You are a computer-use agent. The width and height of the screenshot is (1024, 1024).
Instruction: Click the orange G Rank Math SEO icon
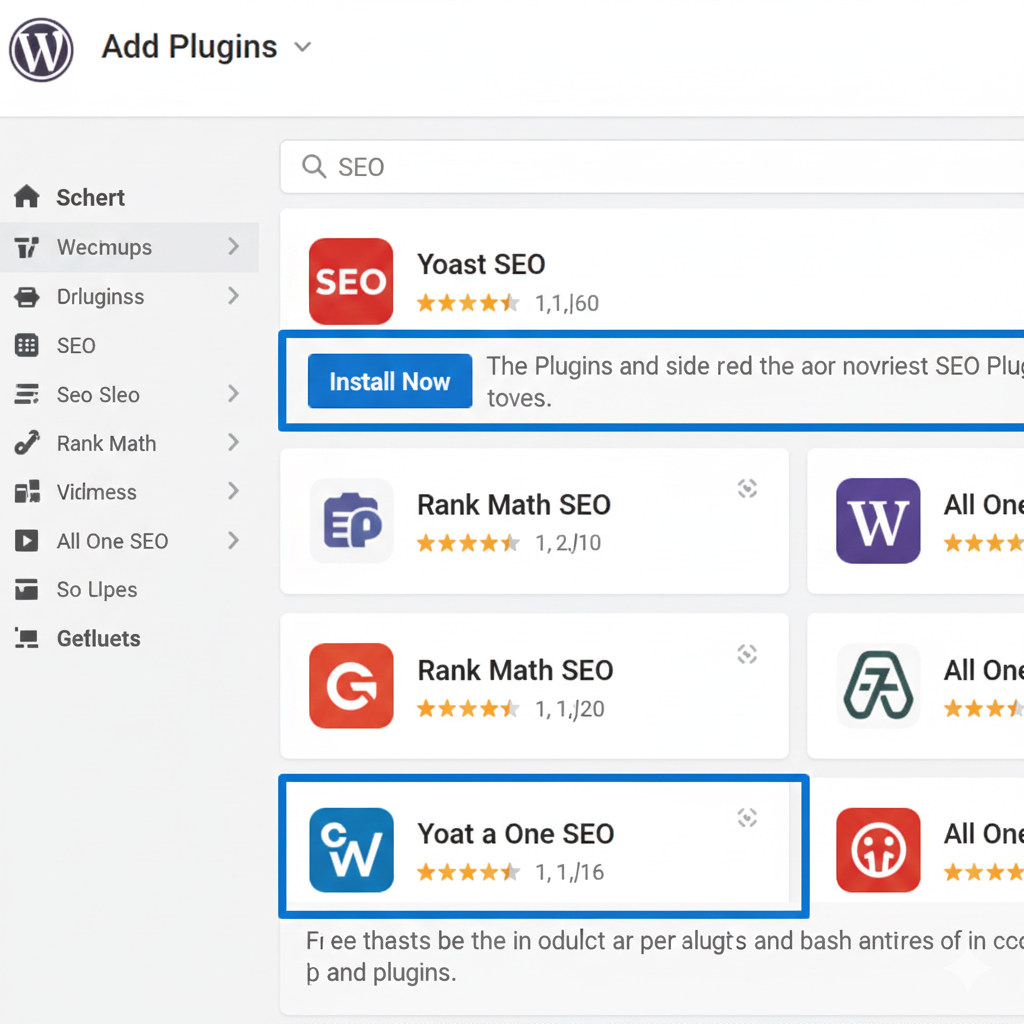(351, 686)
